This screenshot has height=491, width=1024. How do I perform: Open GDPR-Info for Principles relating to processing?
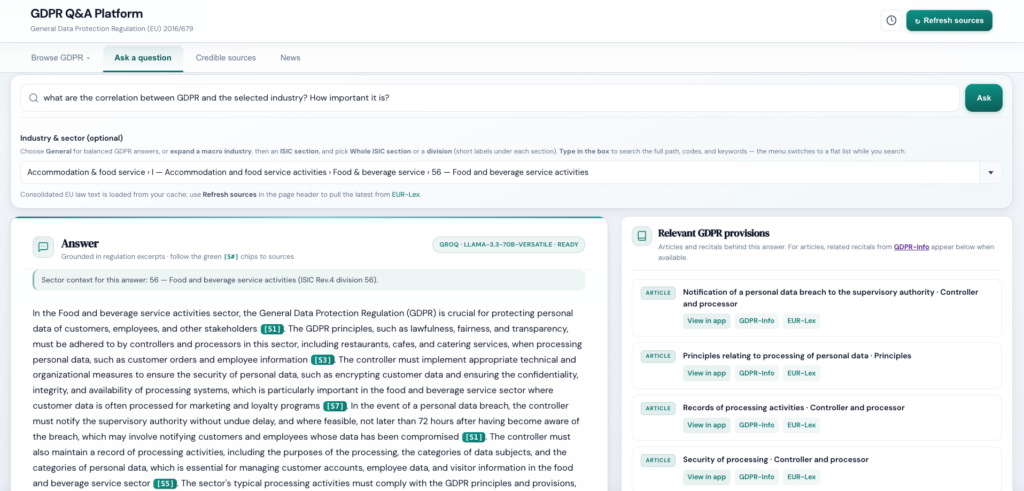tap(756, 373)
